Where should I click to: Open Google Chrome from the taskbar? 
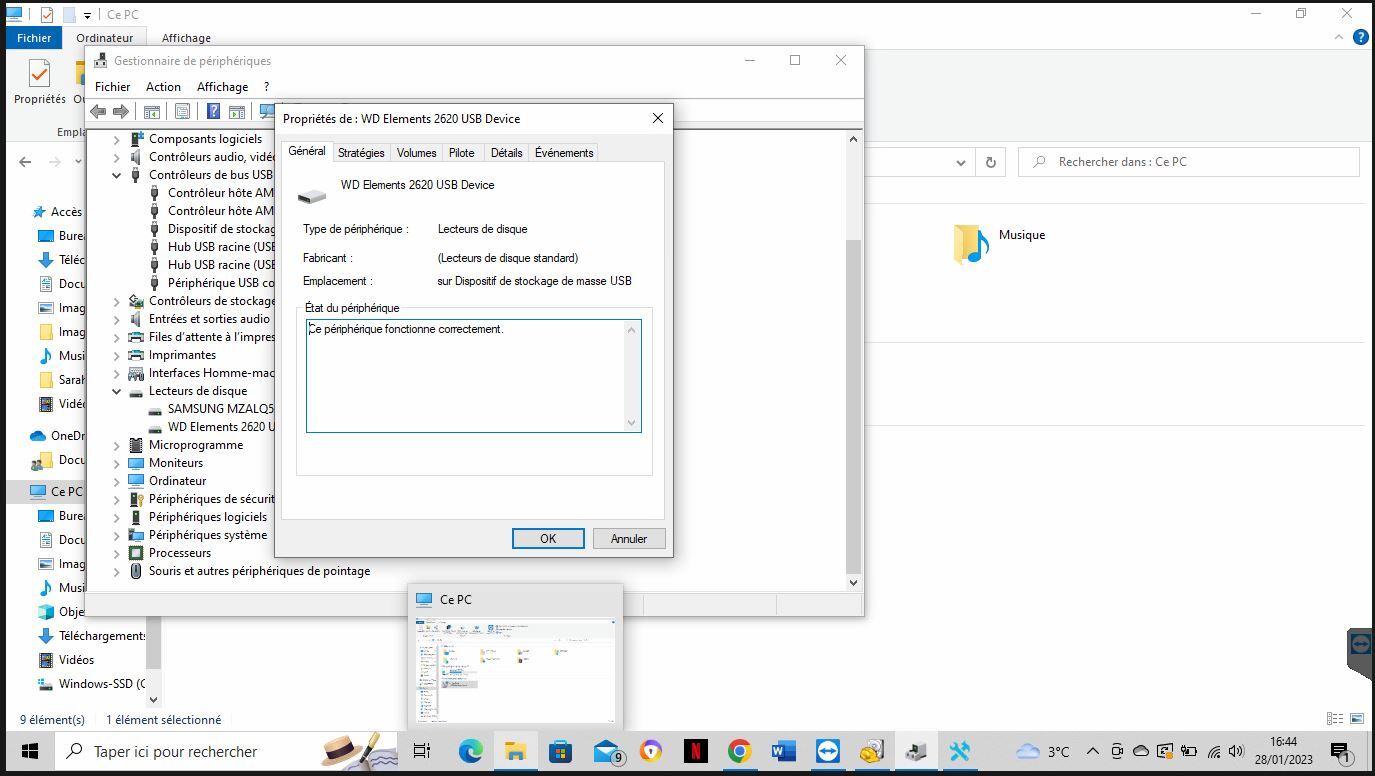[739, 751]
